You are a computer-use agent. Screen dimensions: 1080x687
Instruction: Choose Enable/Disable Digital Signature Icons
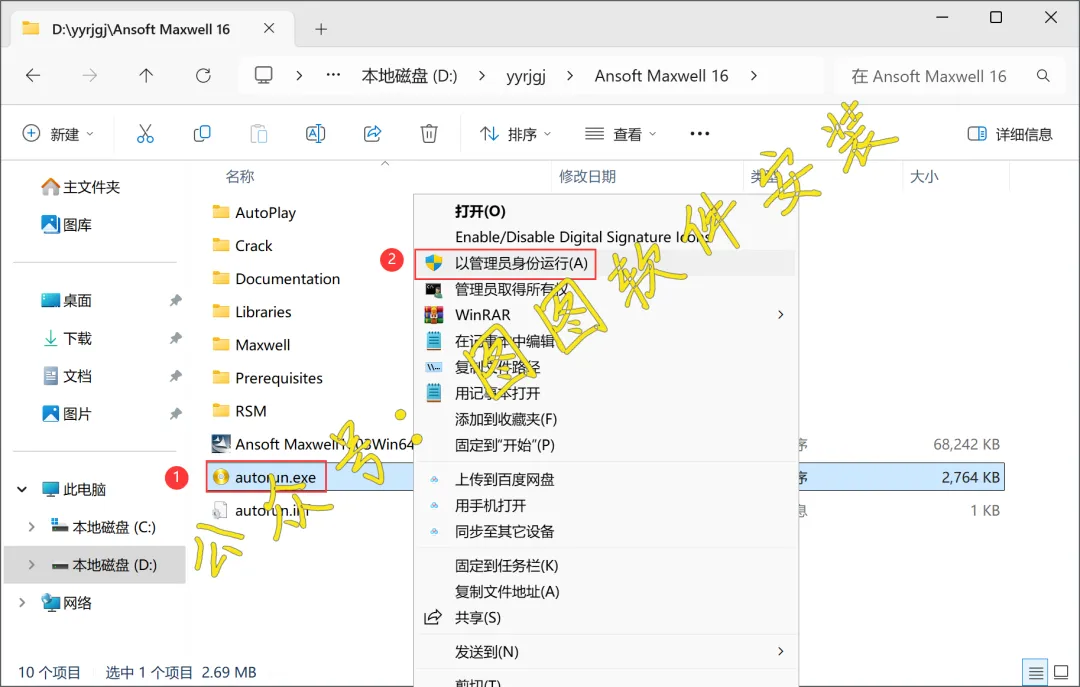(x=606, y=237)
